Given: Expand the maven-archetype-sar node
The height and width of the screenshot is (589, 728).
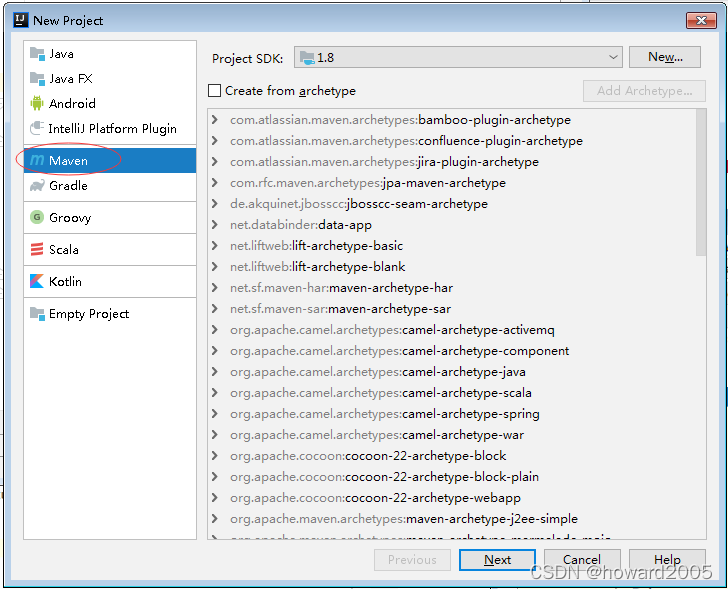Looking at the screenshot, I should (x=214, y=309).
